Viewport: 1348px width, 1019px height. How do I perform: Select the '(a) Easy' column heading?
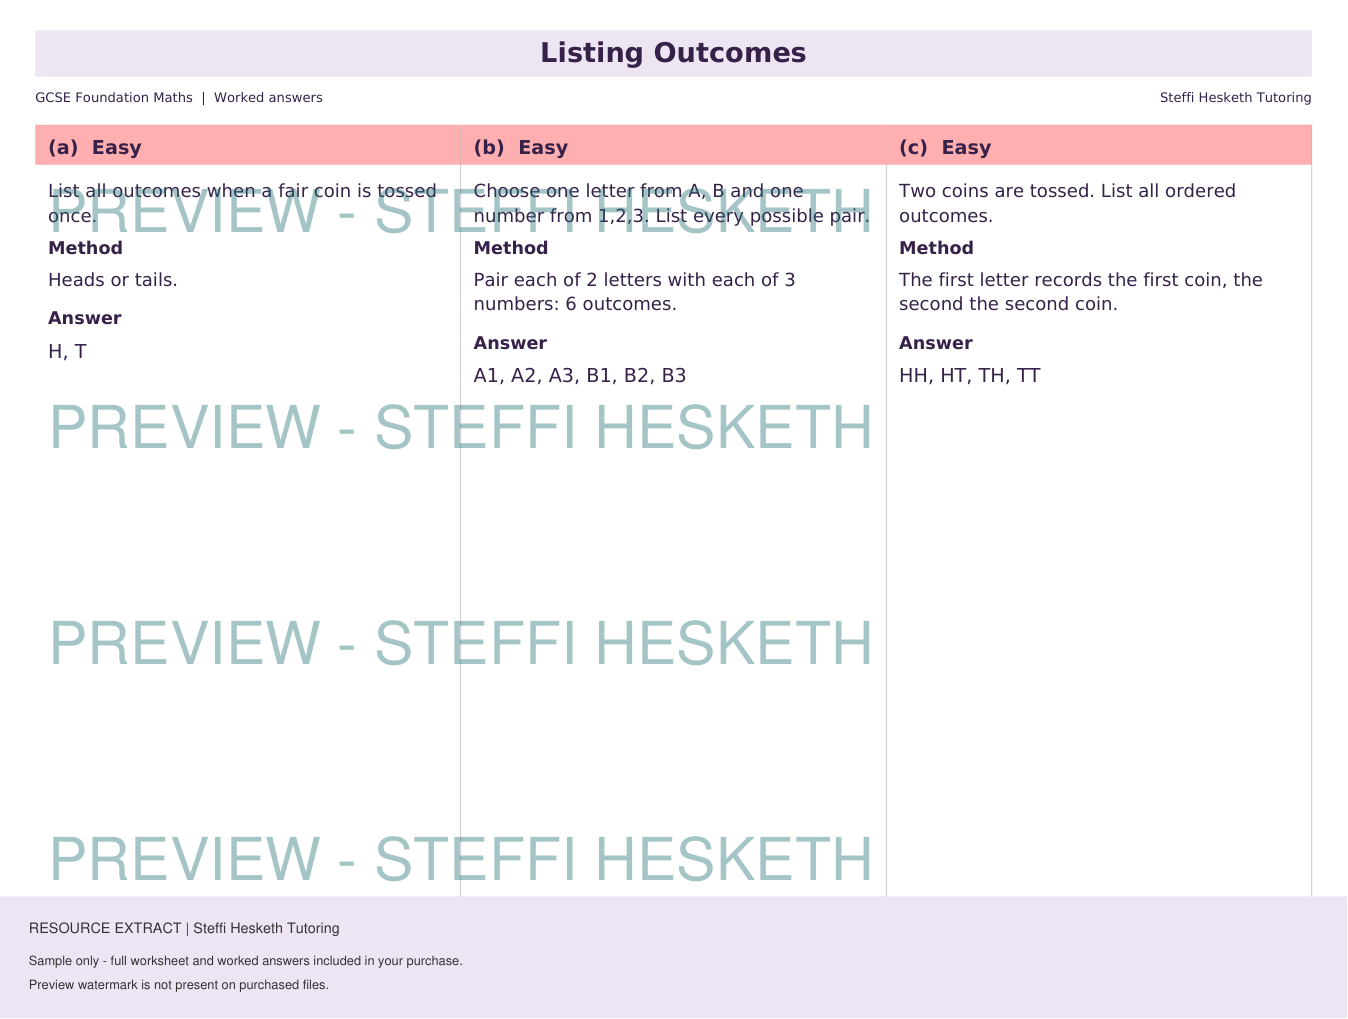pos(95,148)
